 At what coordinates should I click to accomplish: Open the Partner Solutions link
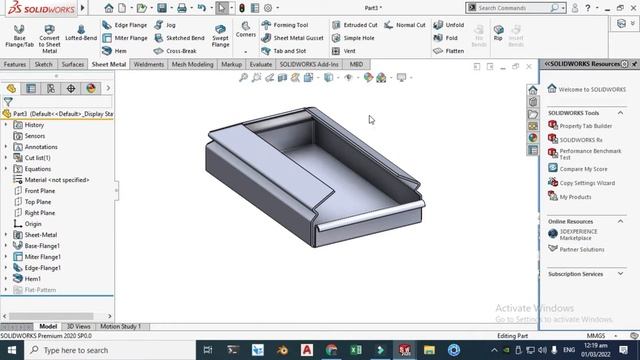(x=582, y=249)
